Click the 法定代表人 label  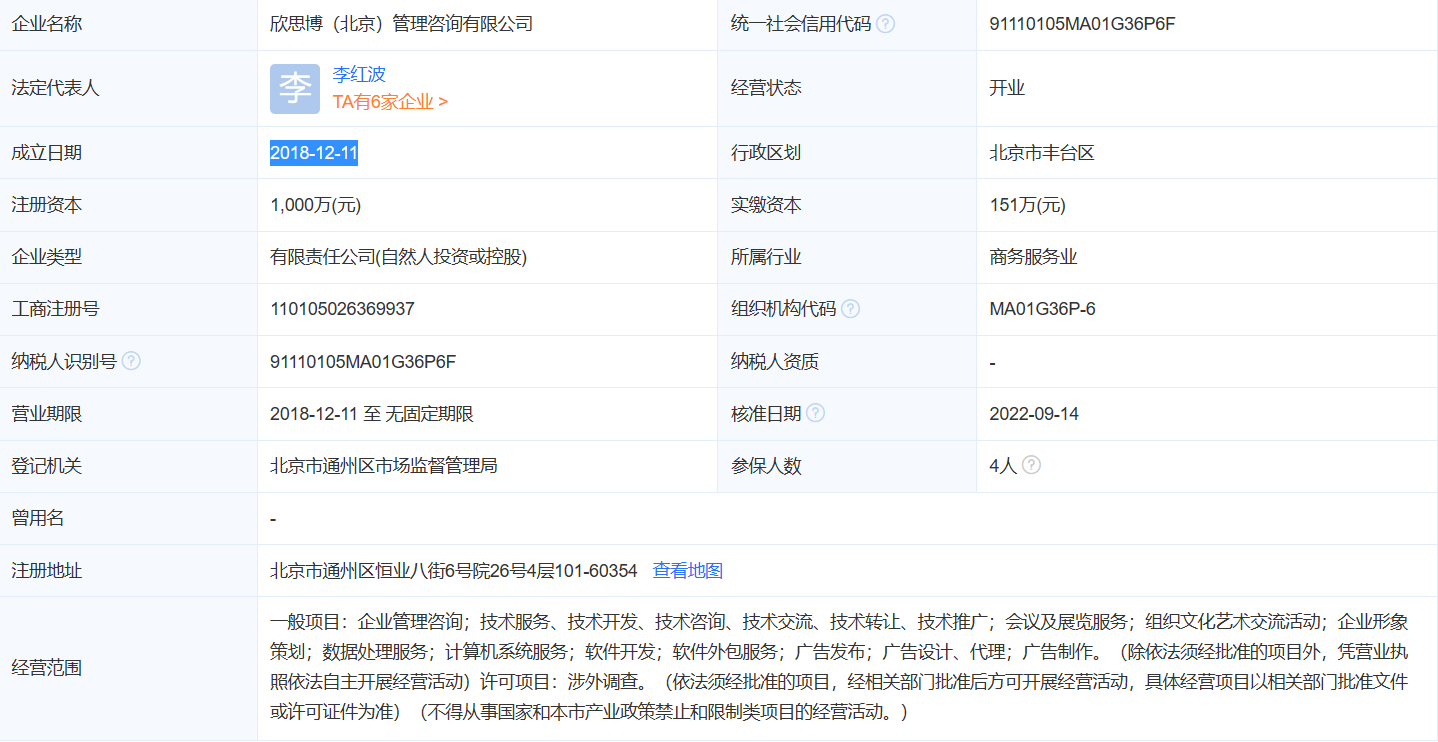click(x=55, y=88)
